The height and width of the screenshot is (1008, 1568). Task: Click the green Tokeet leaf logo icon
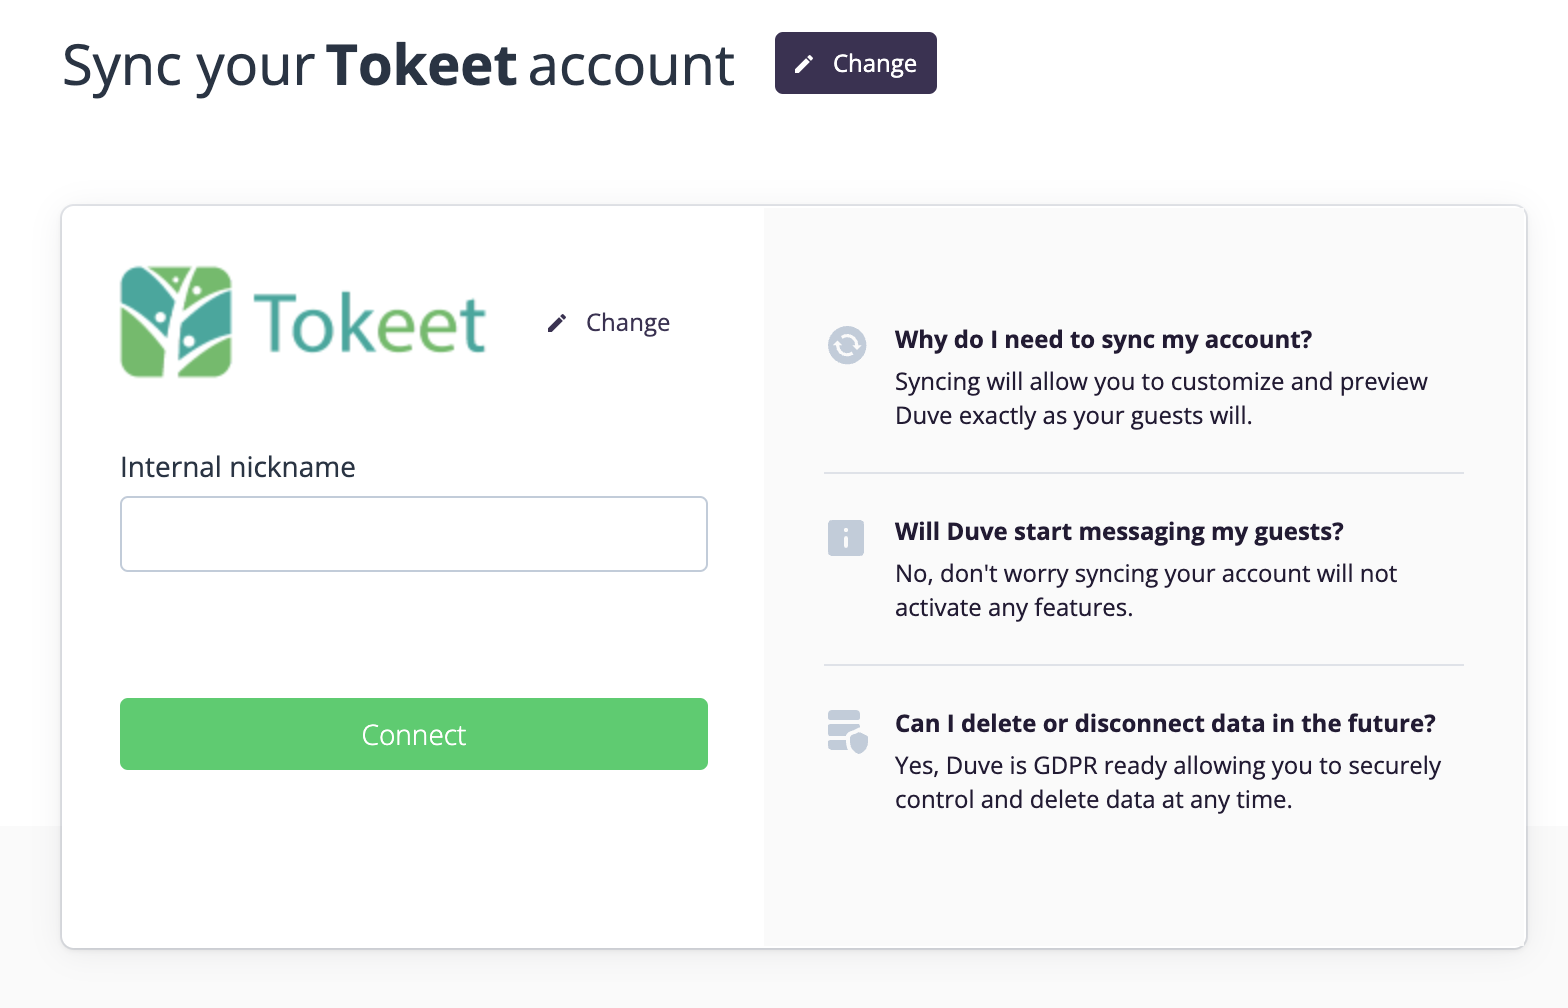tap(176, 322)
